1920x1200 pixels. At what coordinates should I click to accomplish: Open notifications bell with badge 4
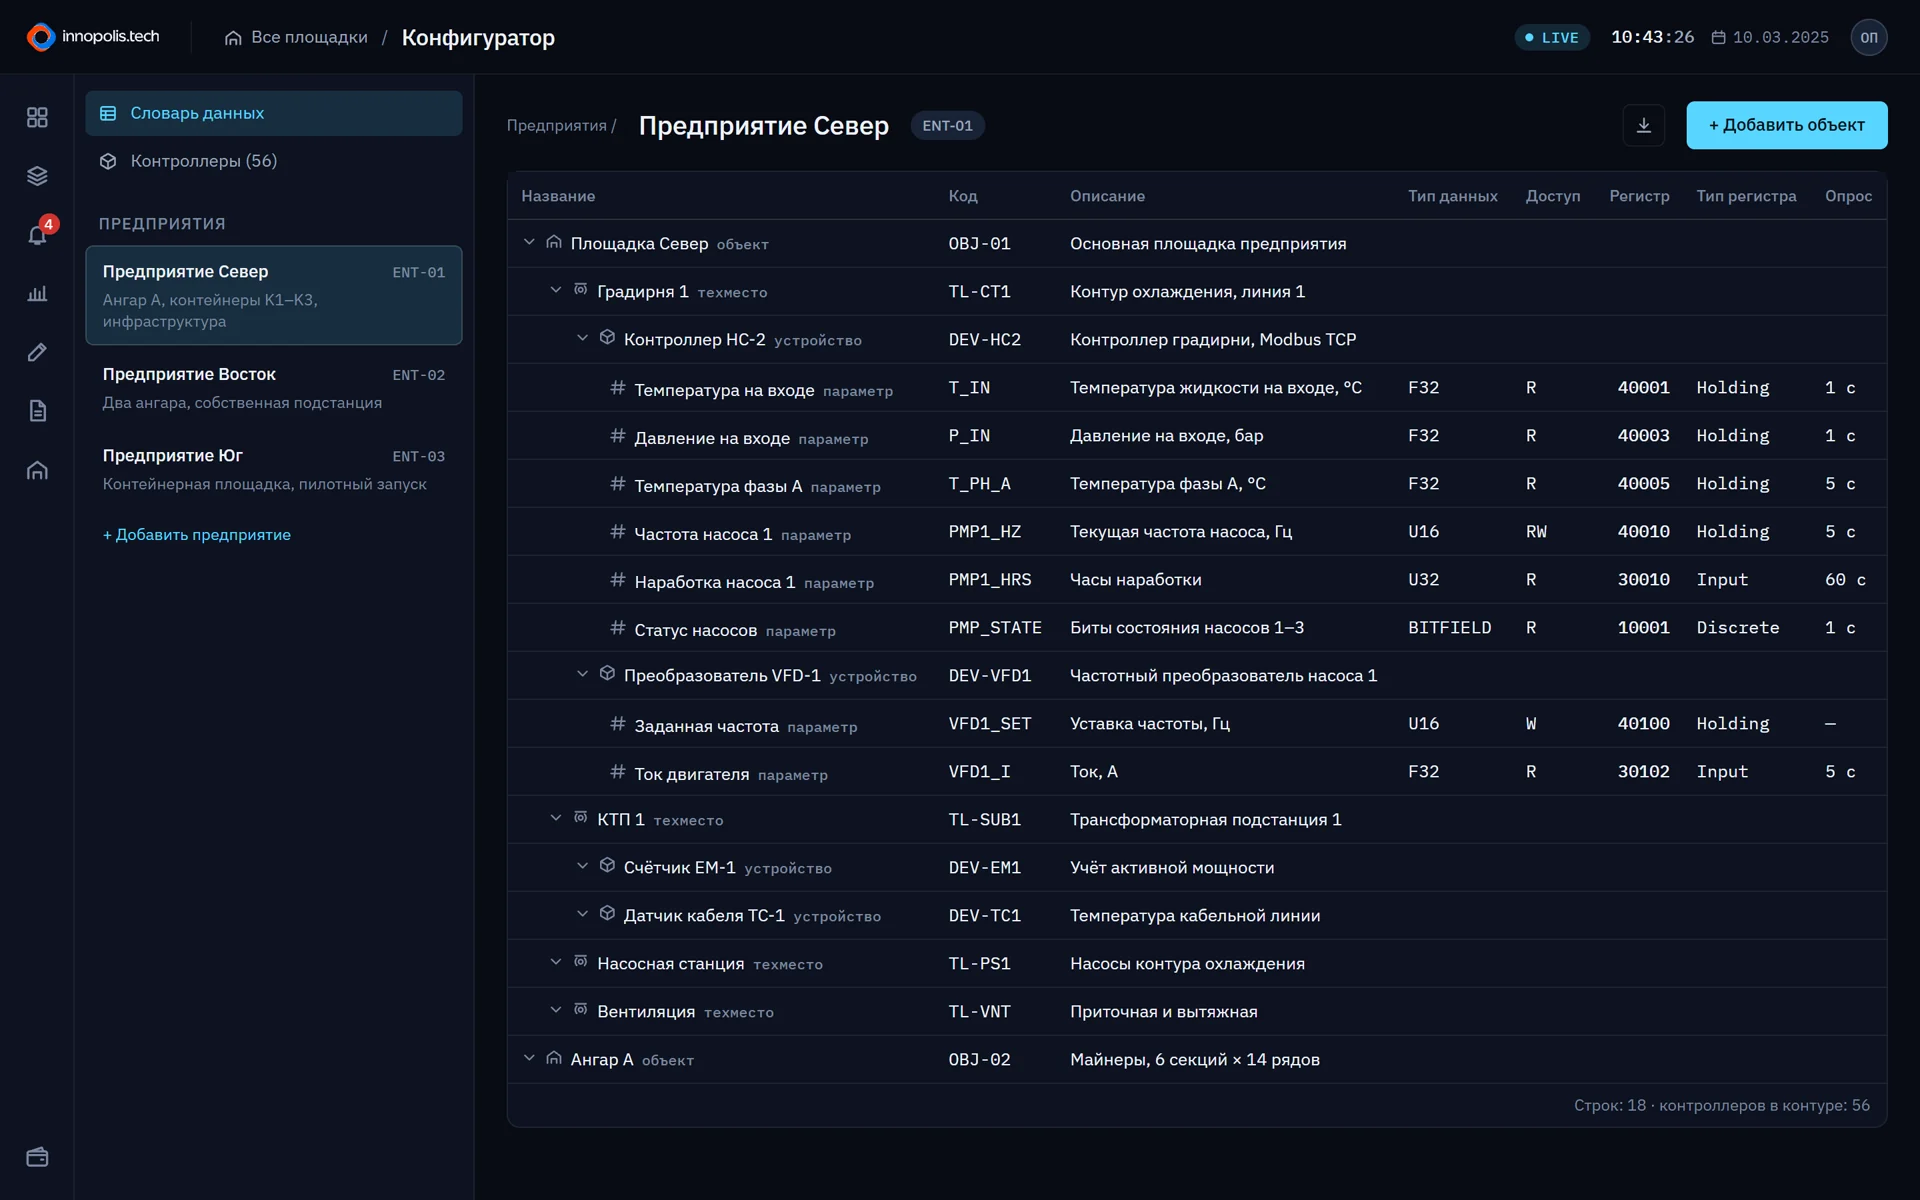coord(37,235)
